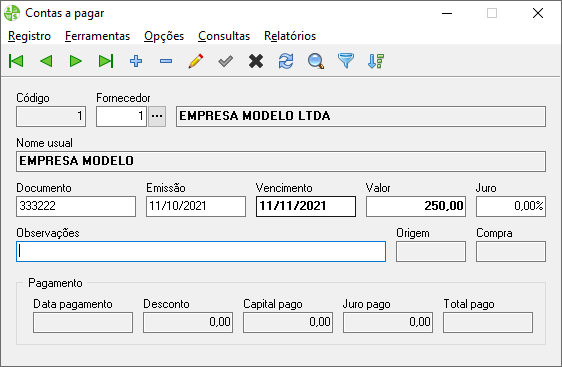Viewport: 562px width, 367px height.
Task: Add a new record with plus icon
Action: tap(136, 61)
